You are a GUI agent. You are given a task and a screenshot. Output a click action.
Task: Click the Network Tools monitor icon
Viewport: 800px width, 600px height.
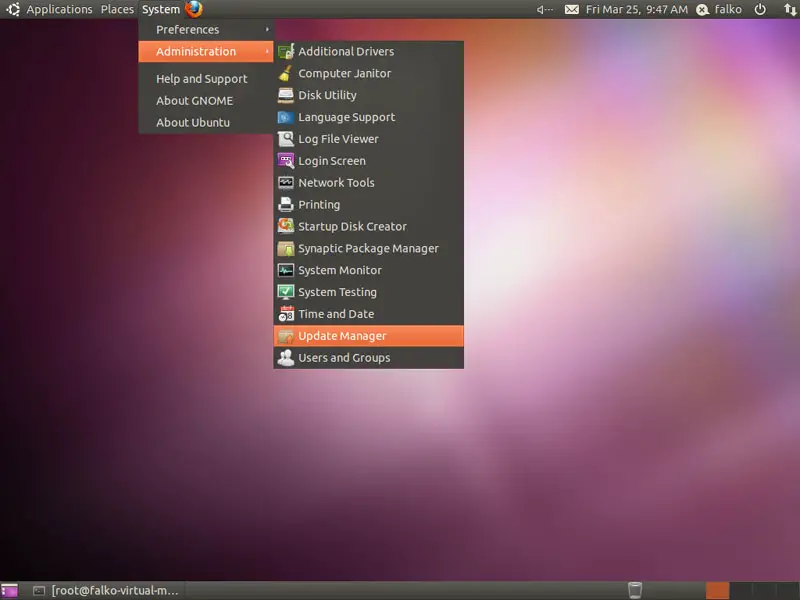click(x=286, y=183)
